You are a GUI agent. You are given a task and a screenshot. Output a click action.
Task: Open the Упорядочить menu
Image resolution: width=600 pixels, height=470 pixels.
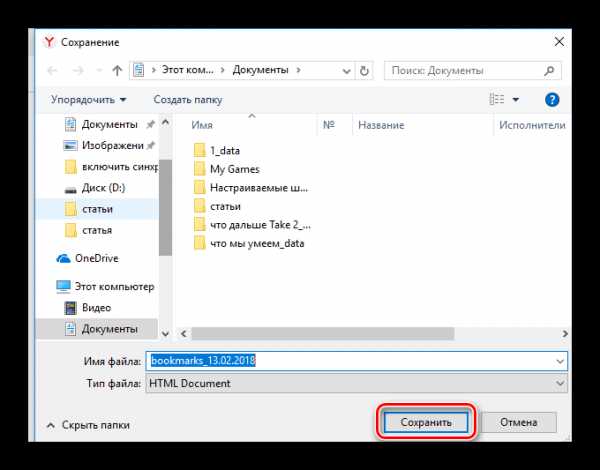pos(89,100)
